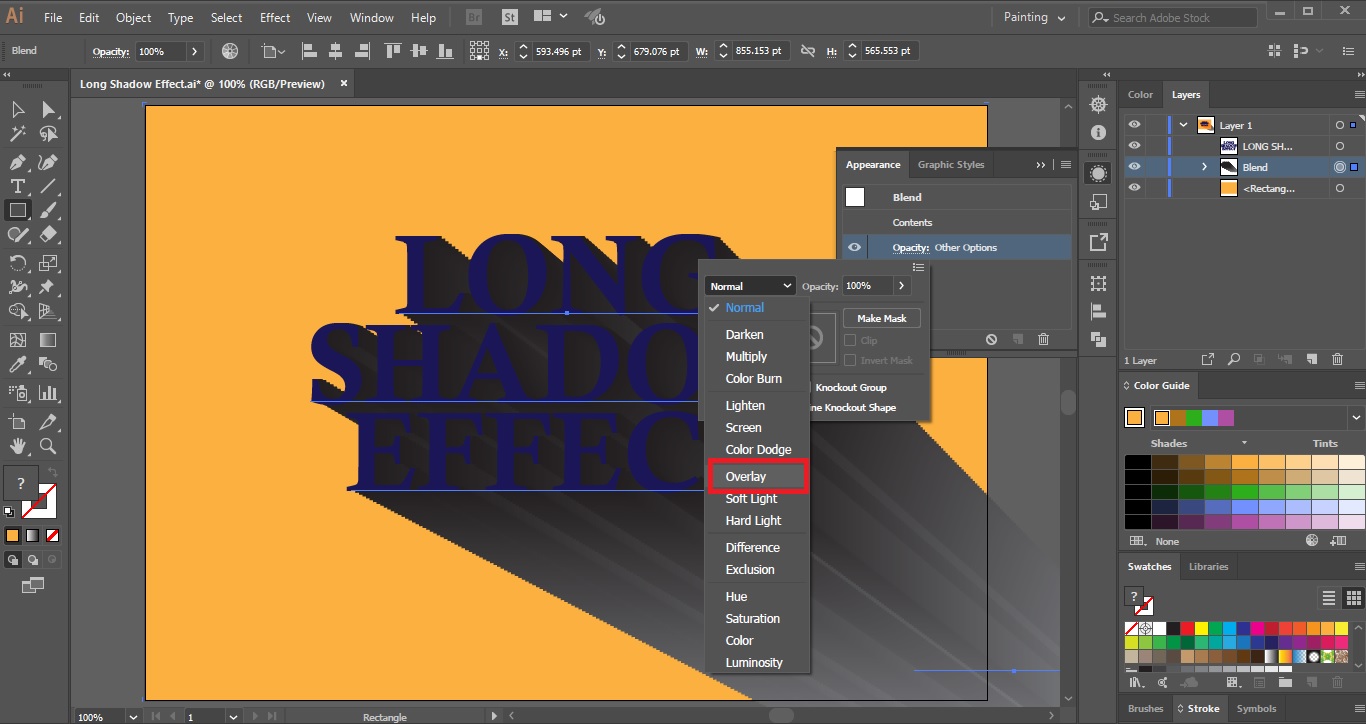Image resolution: width=1366 pixels, height=724 pixels.
Task: Activate the Rectangle tool
Action: 16,210
